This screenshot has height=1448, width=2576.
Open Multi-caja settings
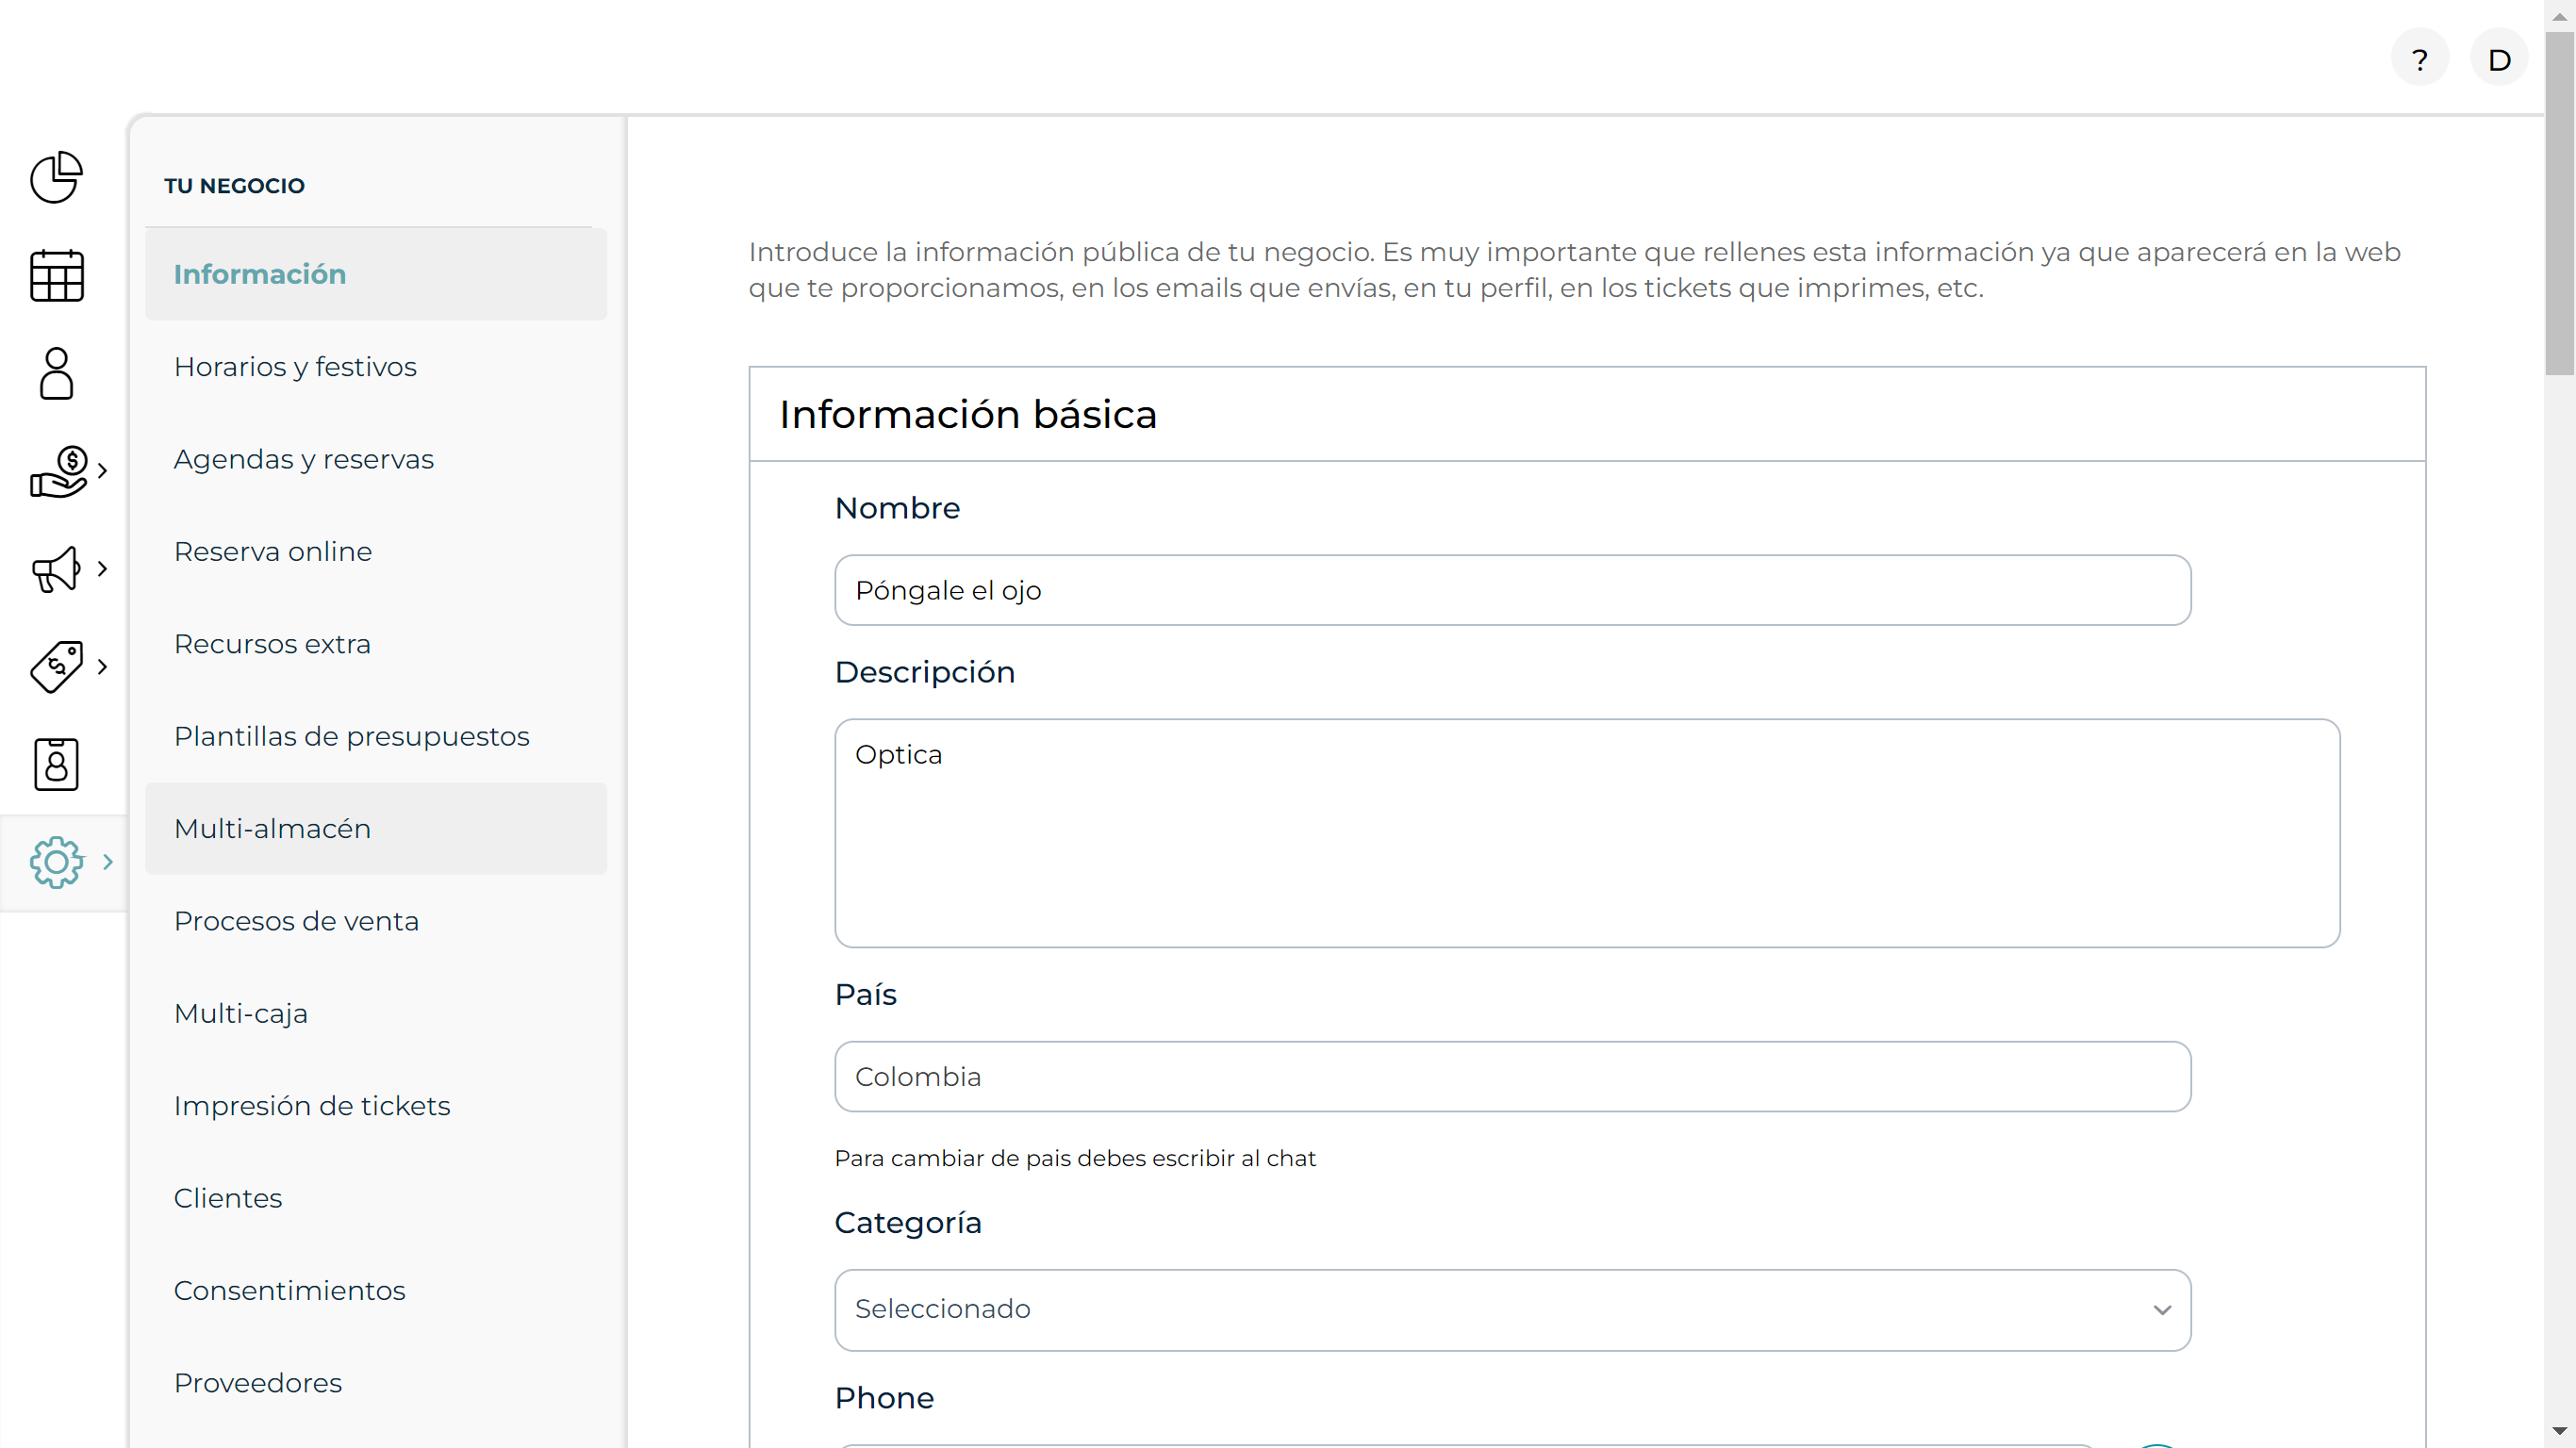(x=376, y=1013)
